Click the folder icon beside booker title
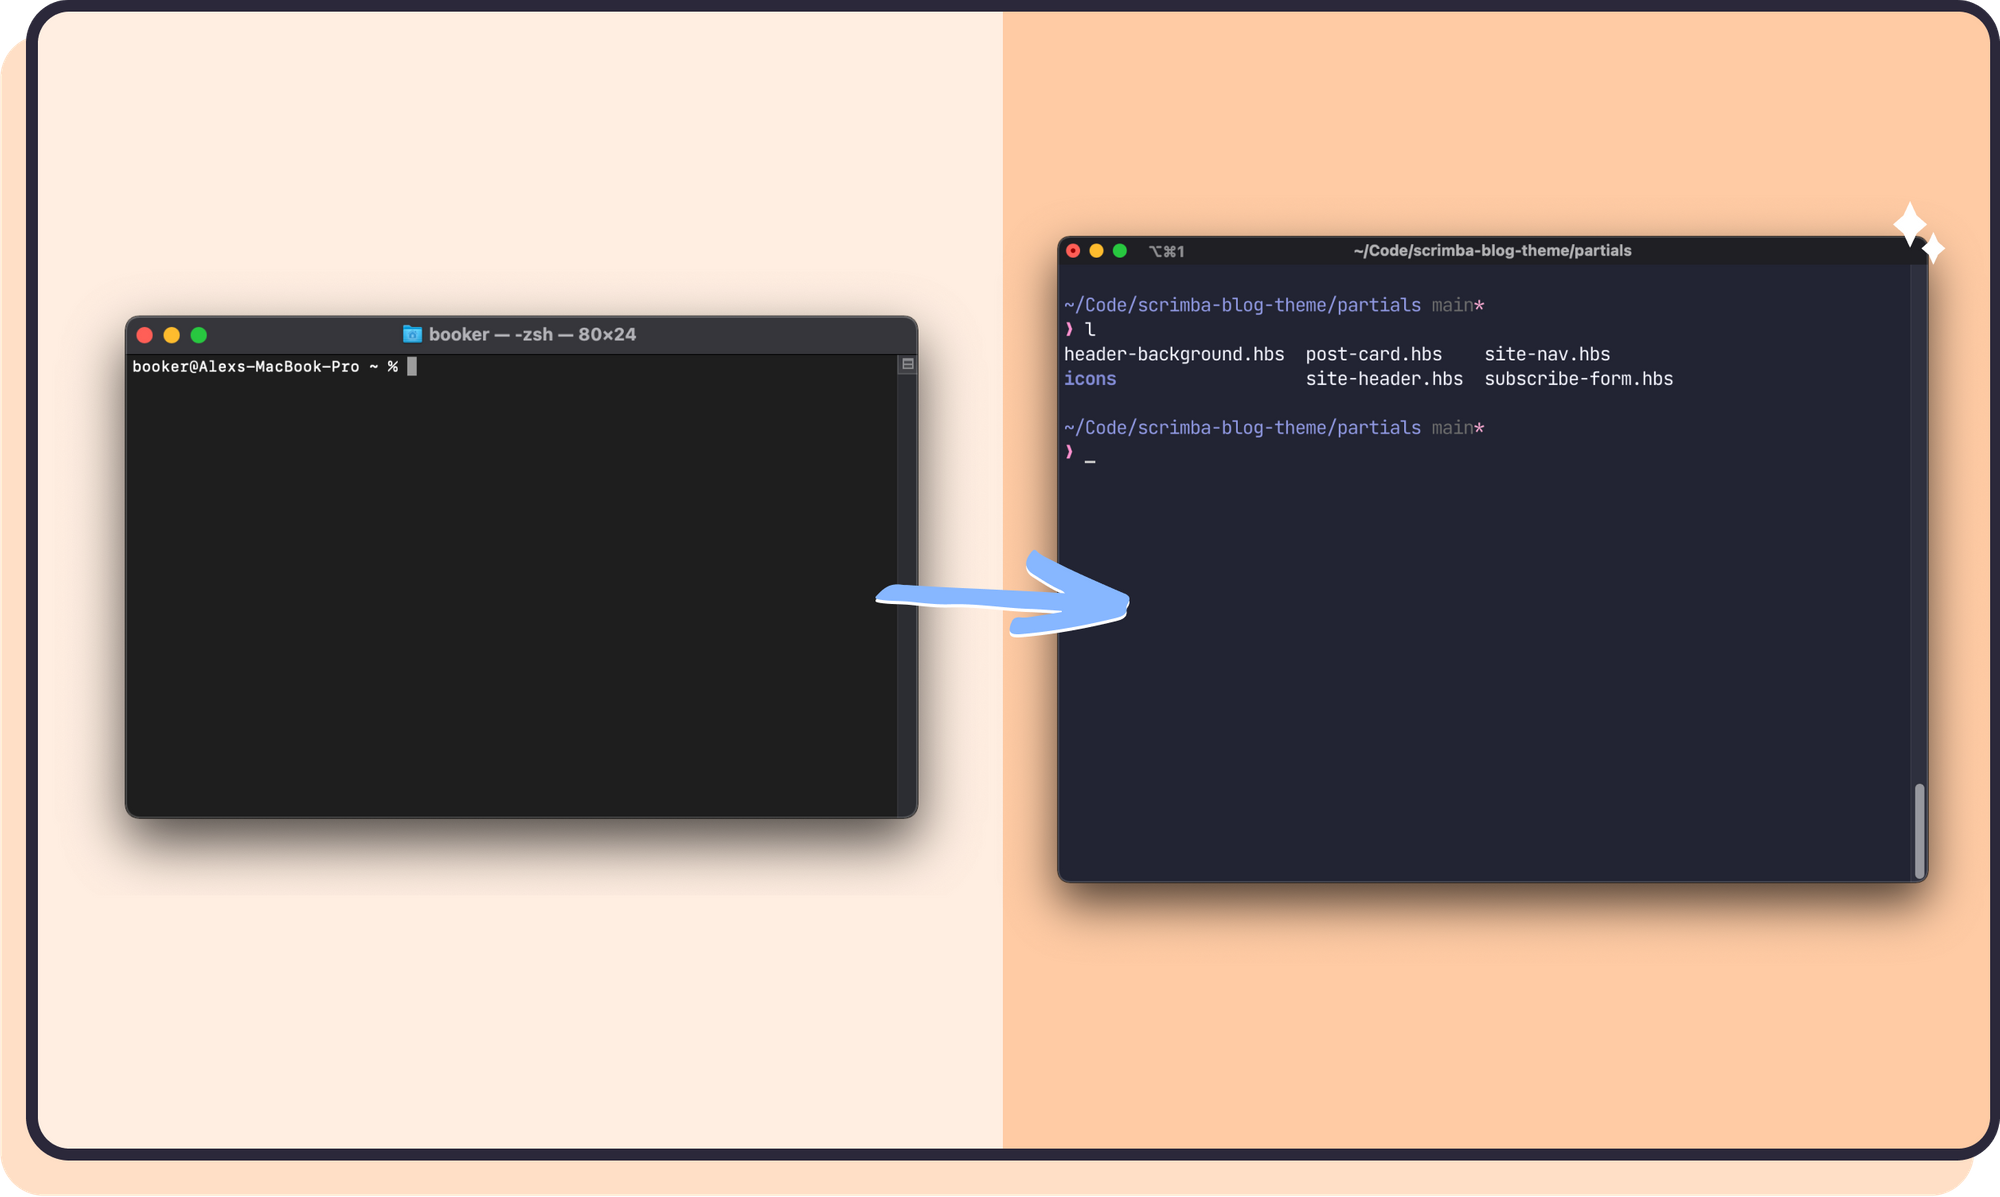This screenshot has height=1197, width=2000. point(412,334)
